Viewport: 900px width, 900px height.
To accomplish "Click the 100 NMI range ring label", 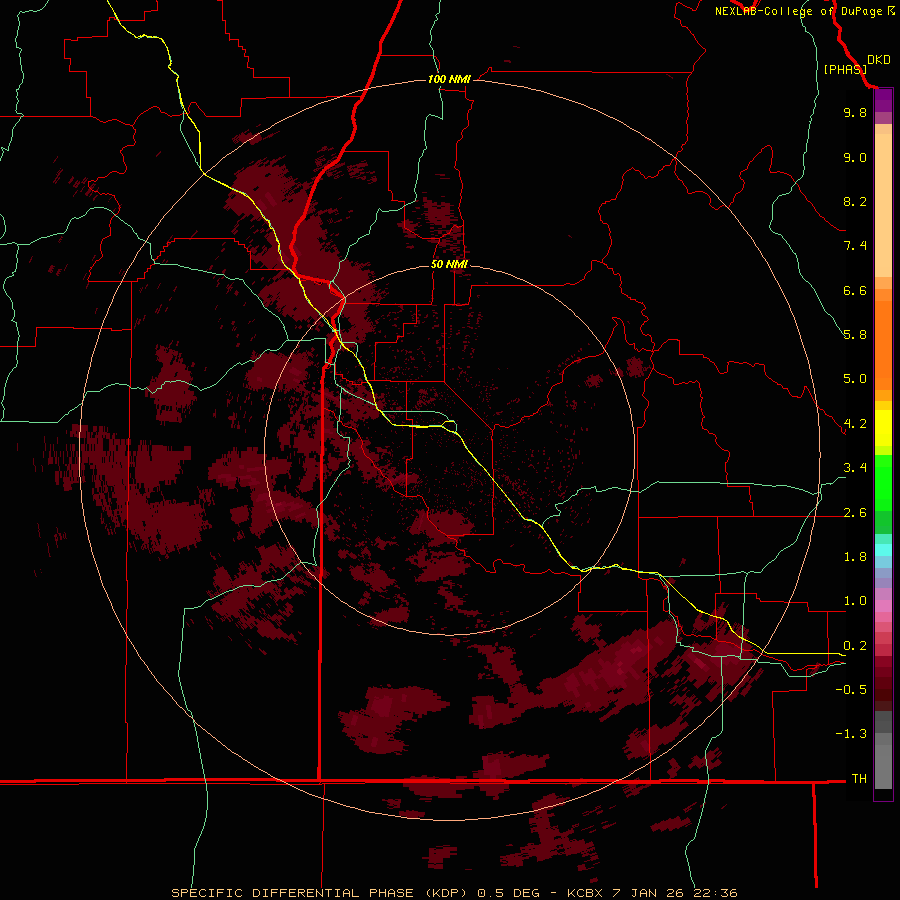I will point(449,79).
